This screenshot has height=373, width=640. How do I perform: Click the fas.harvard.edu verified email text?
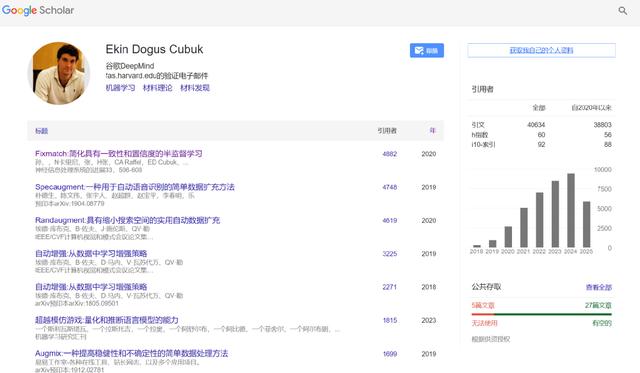157,75
